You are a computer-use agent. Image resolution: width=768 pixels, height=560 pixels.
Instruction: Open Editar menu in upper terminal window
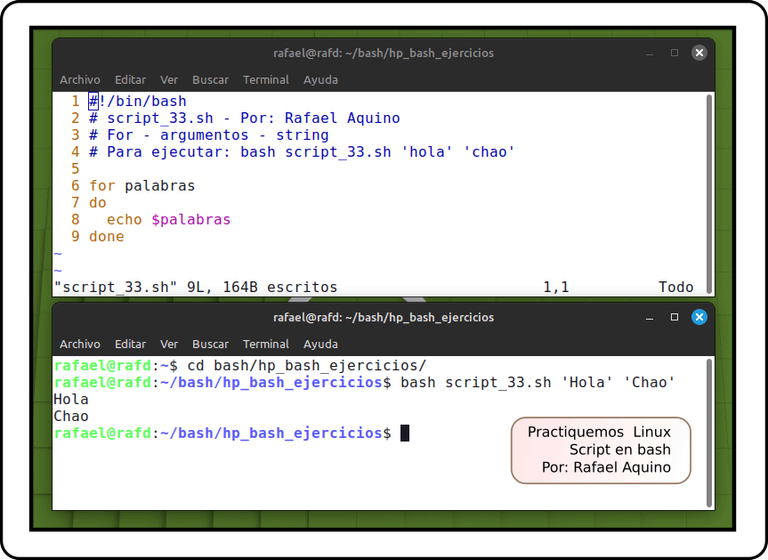(x=130, y=80)
